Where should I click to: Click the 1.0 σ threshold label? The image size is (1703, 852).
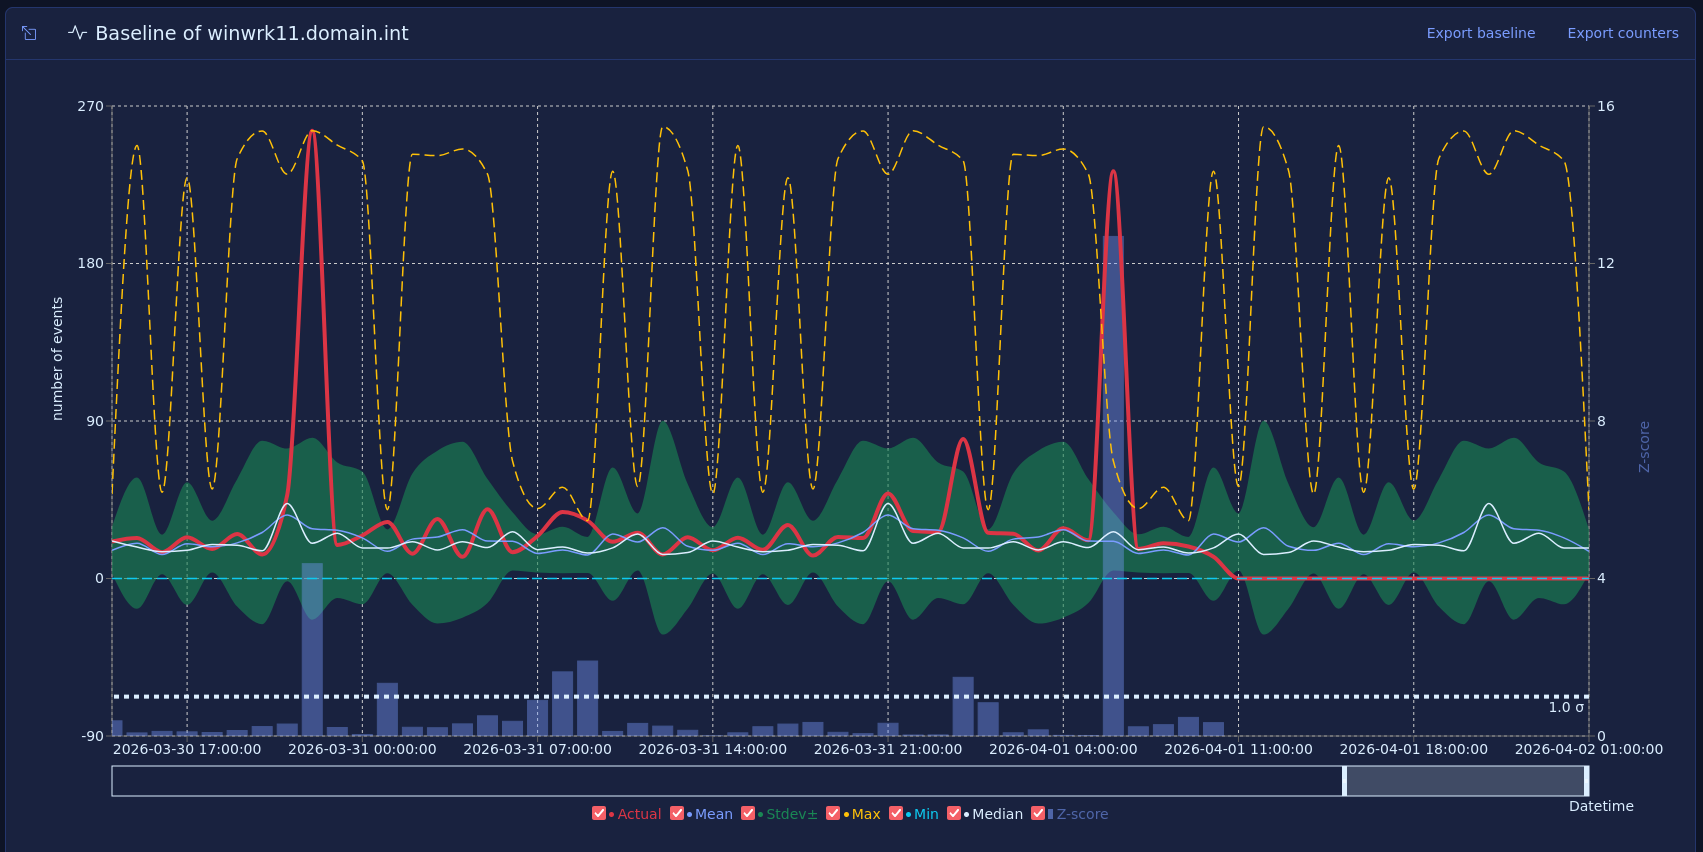pos(1565,707)
